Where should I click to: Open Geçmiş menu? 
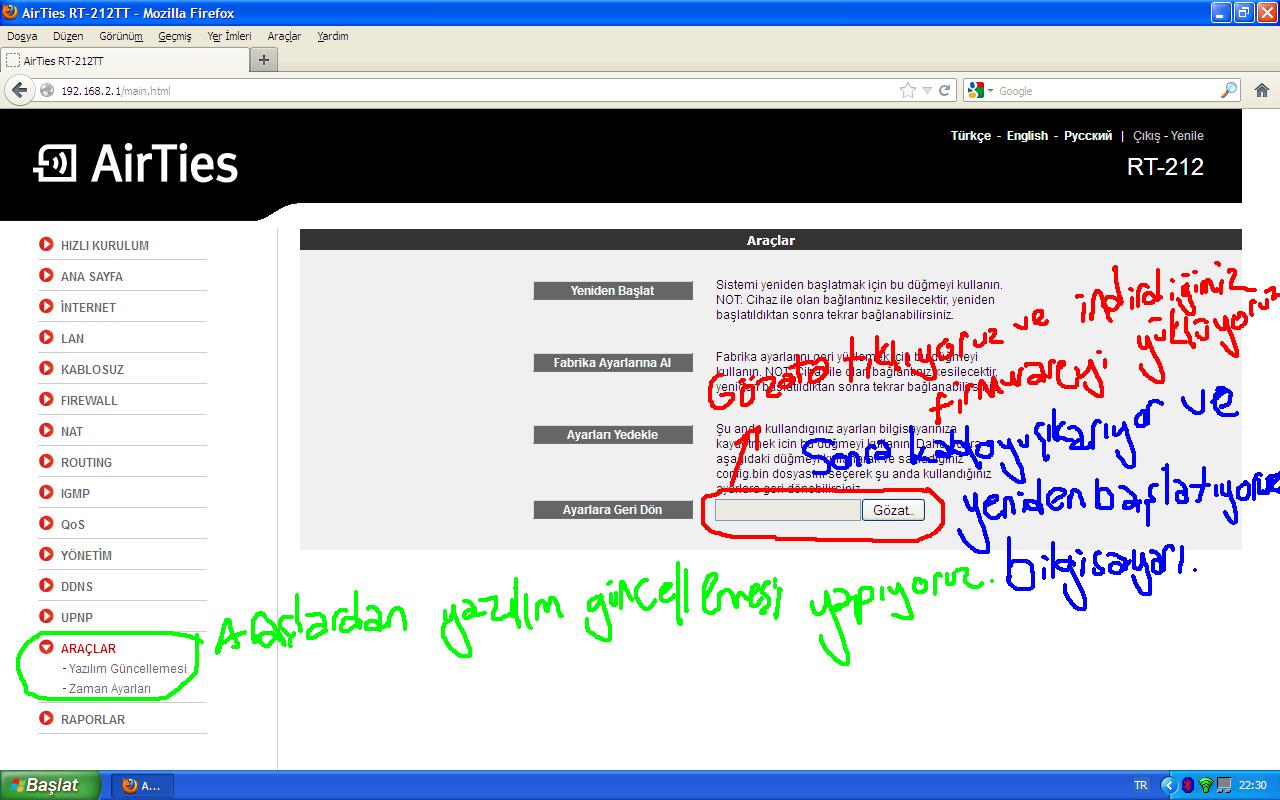tap(174, 36)
